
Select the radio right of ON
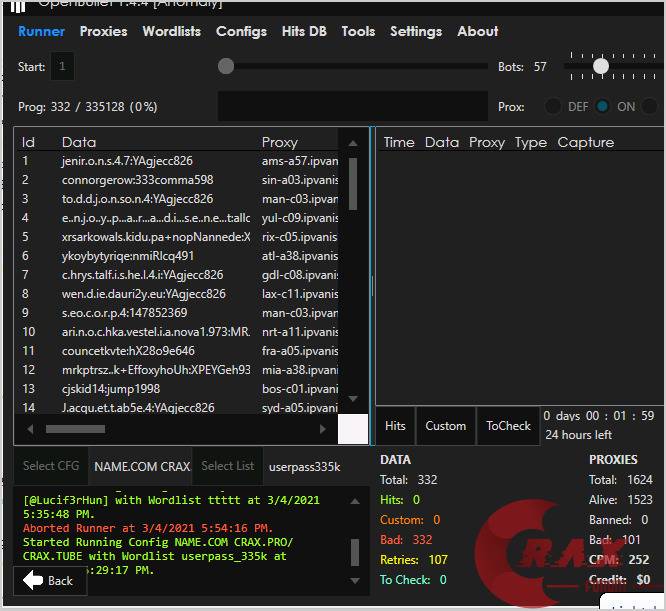point(649,106)
